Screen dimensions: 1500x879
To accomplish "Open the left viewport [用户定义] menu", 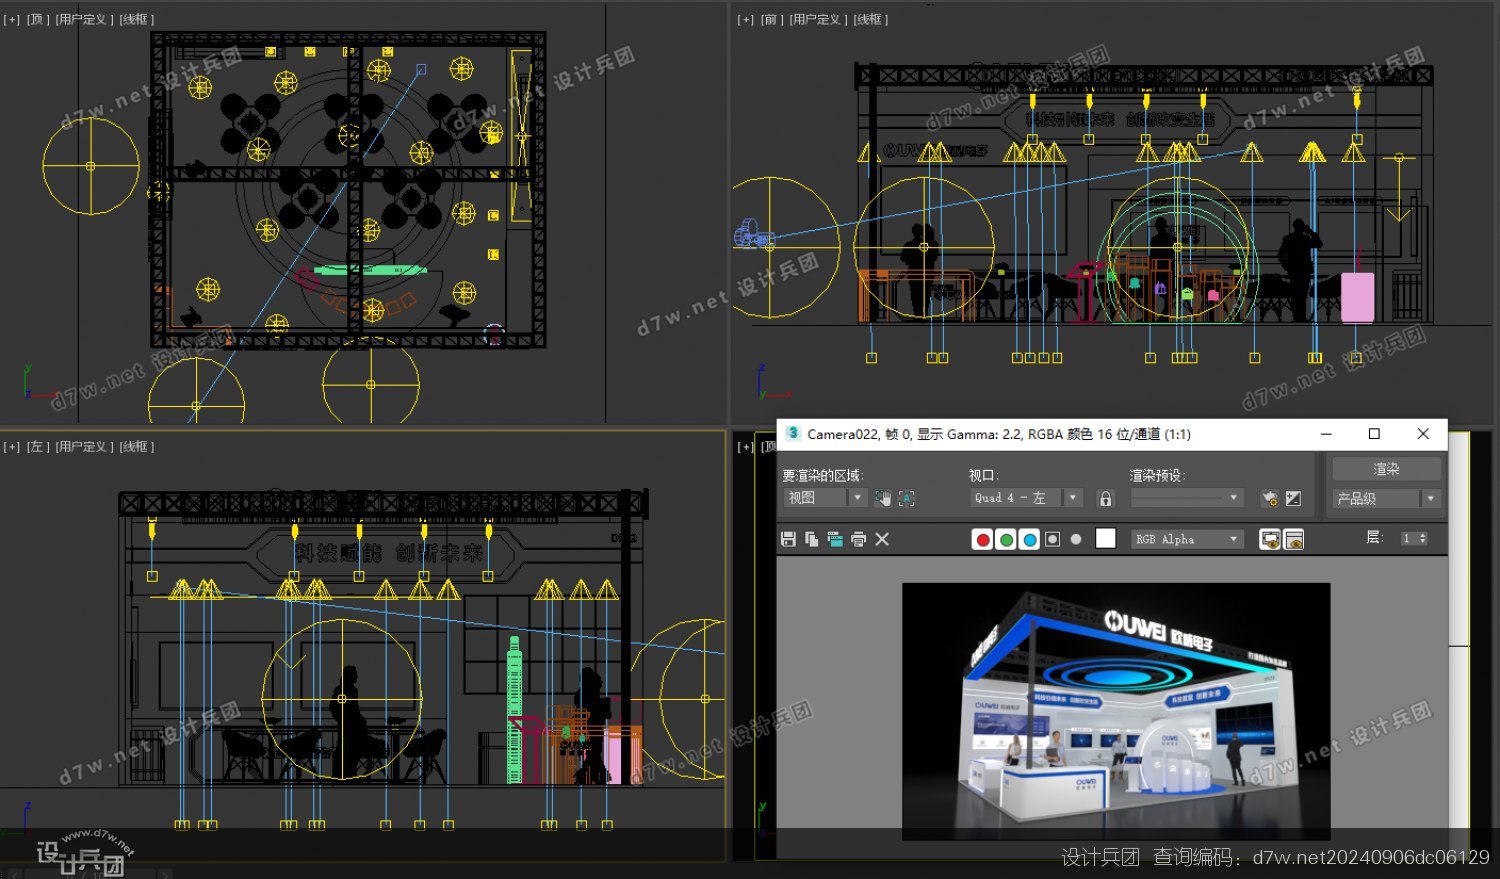I will click(84, 447).
